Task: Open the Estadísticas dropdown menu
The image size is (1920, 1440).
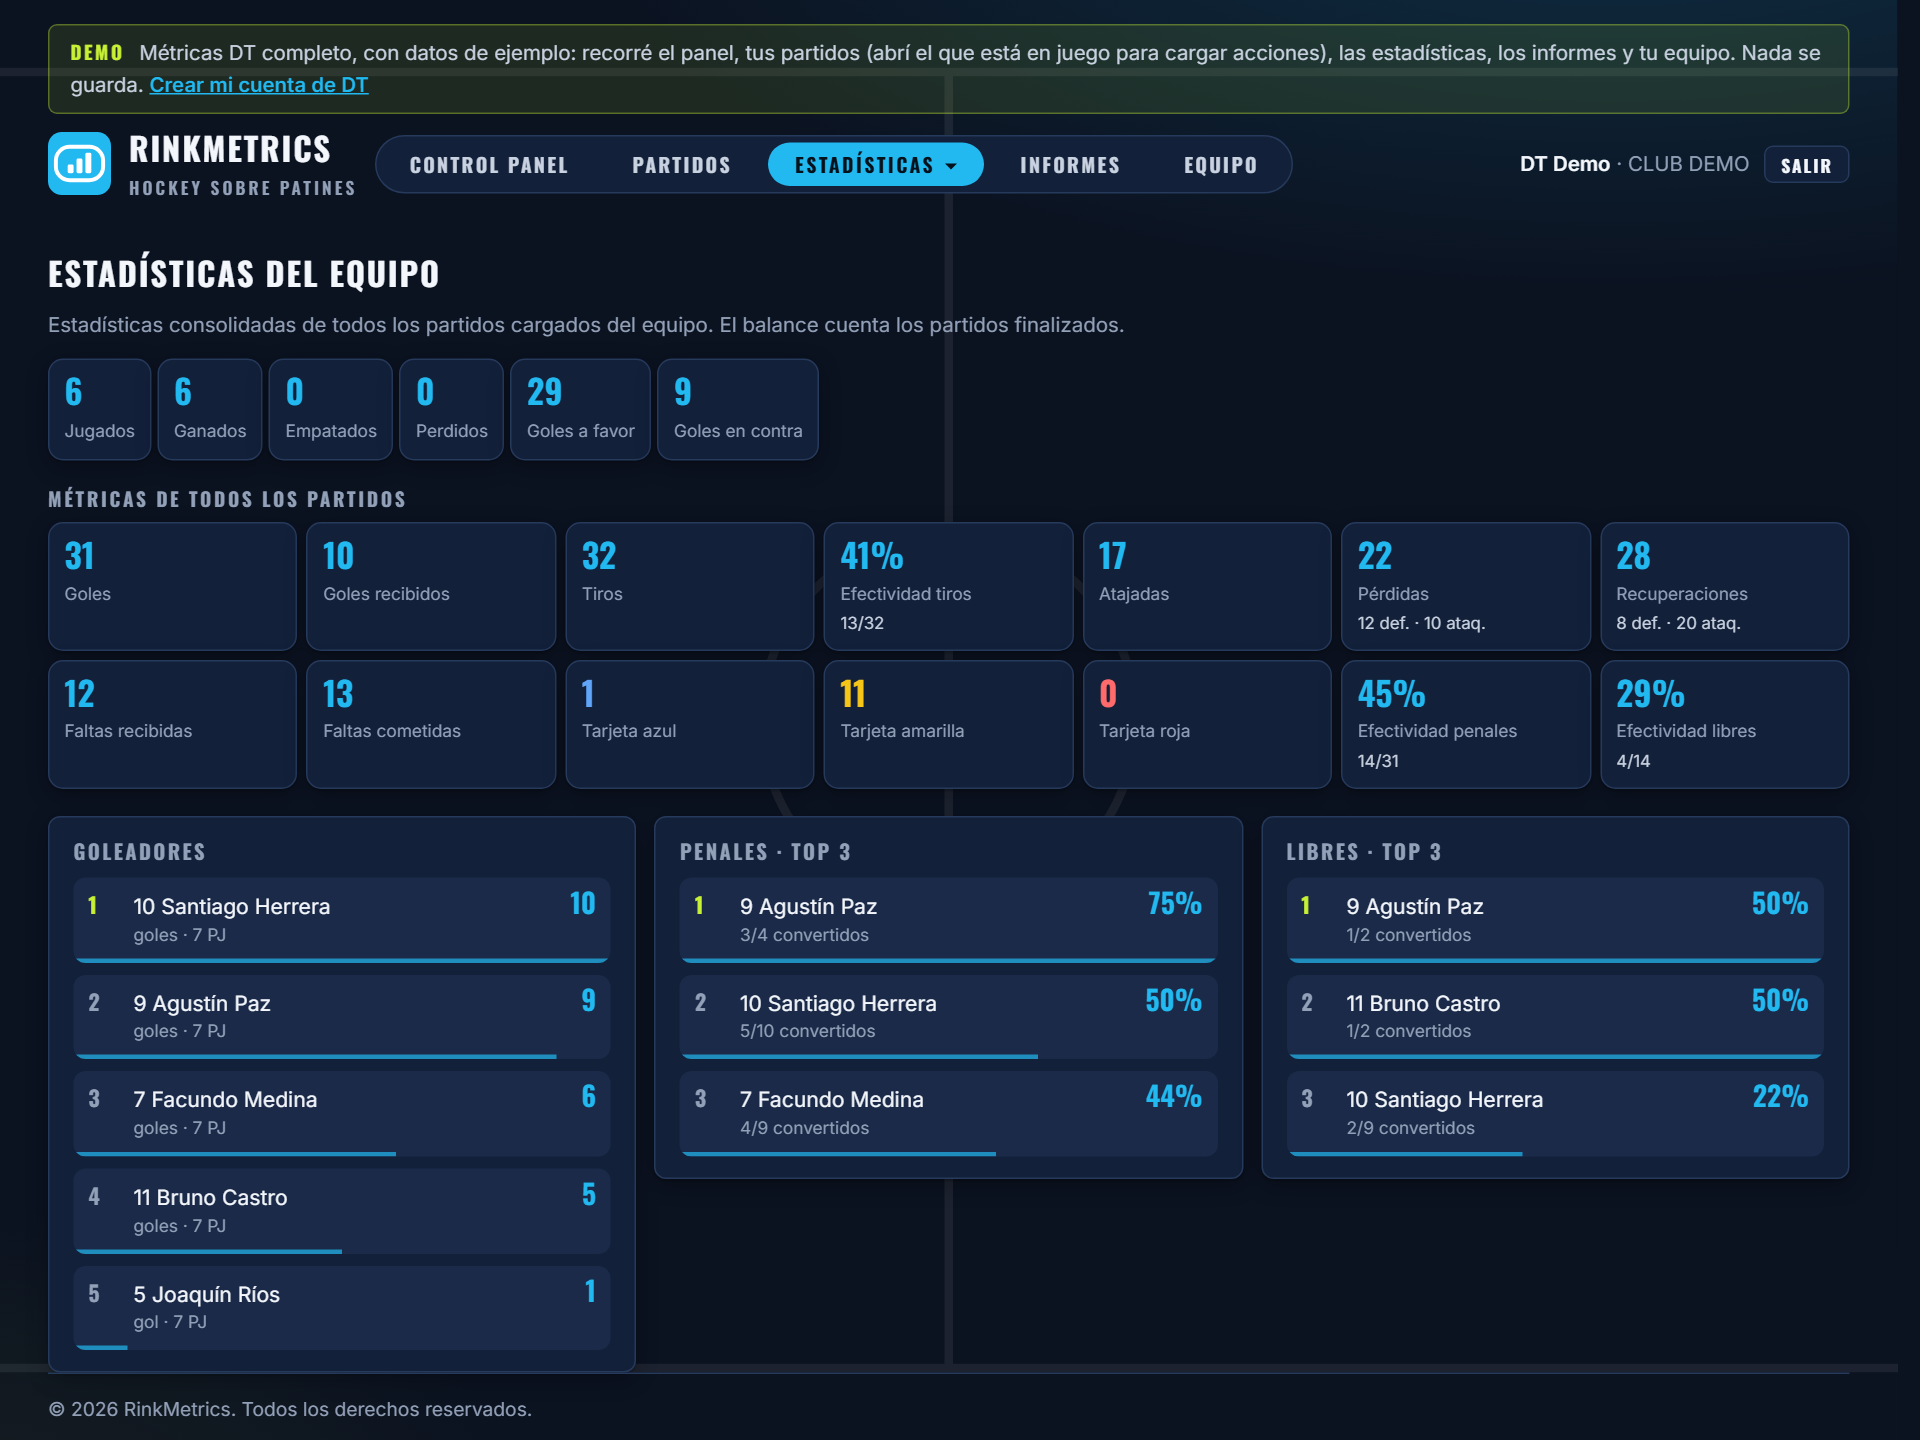Action: 875,165
